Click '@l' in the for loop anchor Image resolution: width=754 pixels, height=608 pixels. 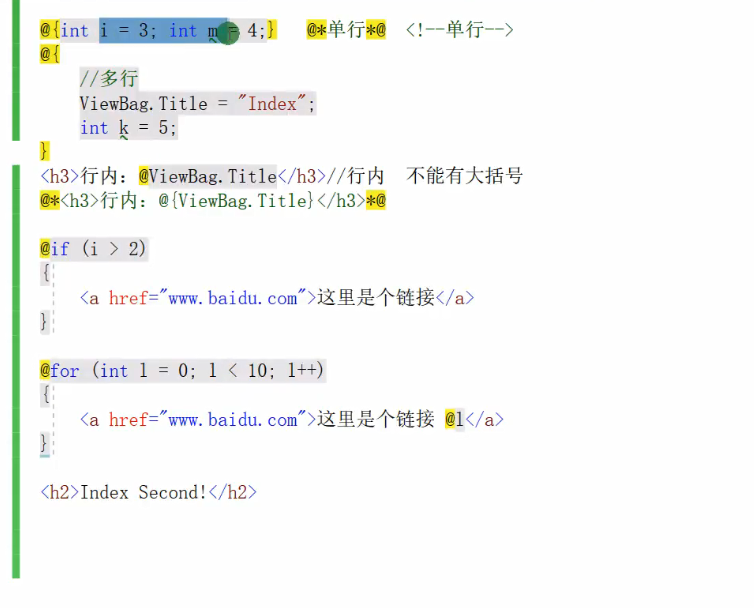coord(454,419)
